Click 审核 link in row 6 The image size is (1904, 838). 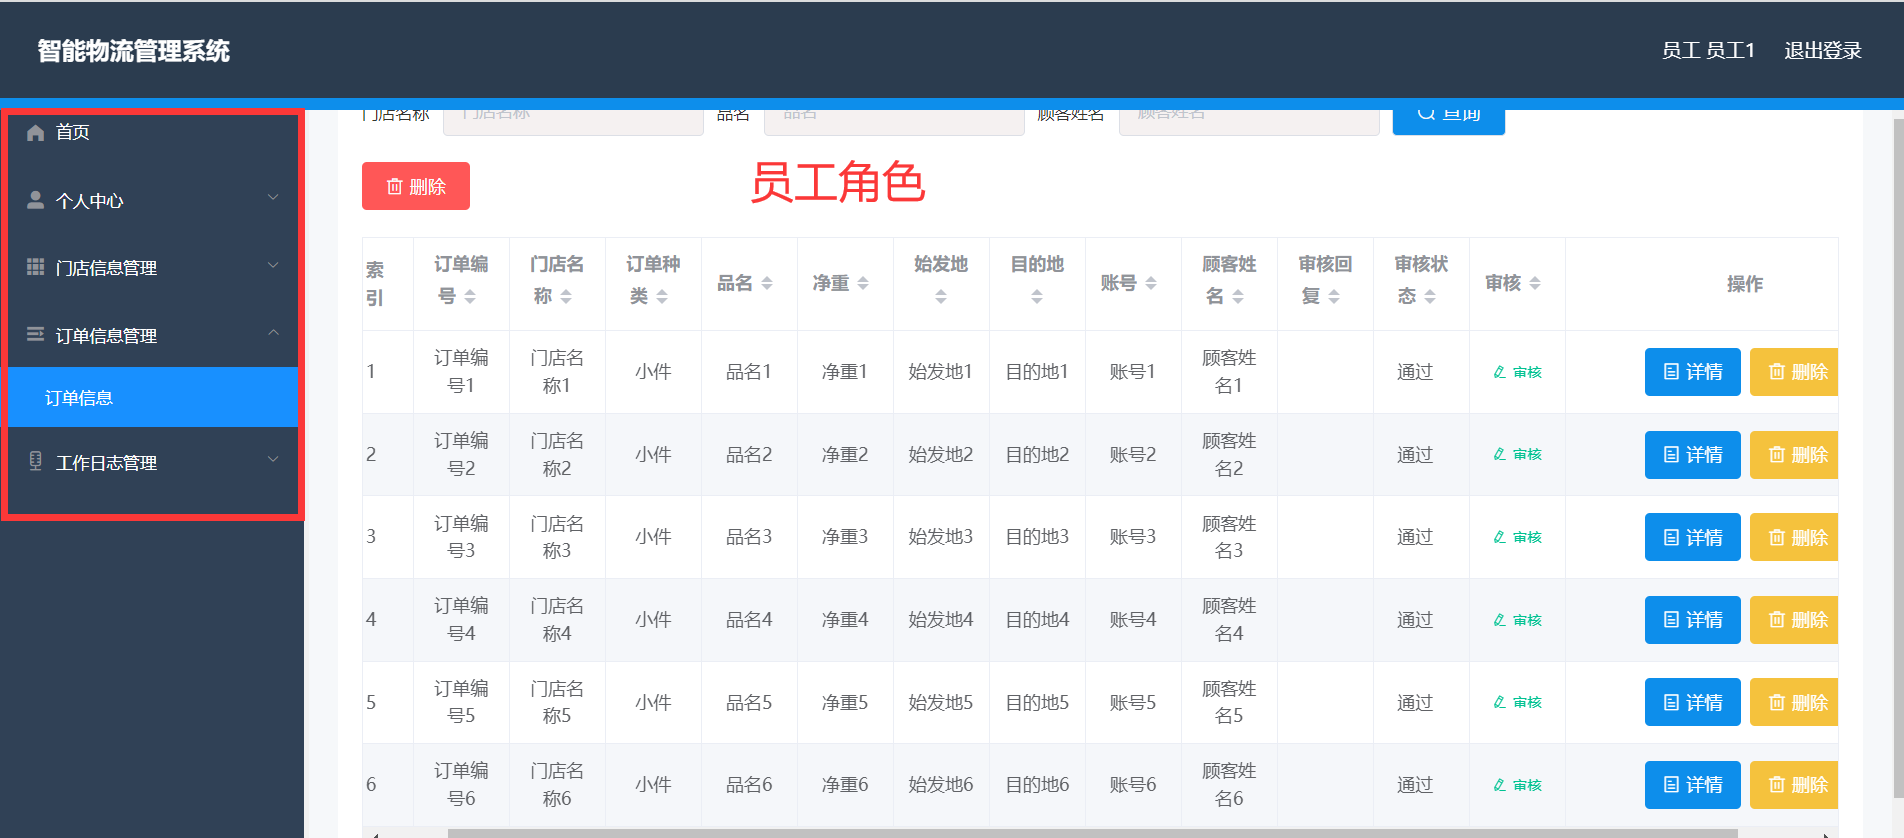point(1517,785)
